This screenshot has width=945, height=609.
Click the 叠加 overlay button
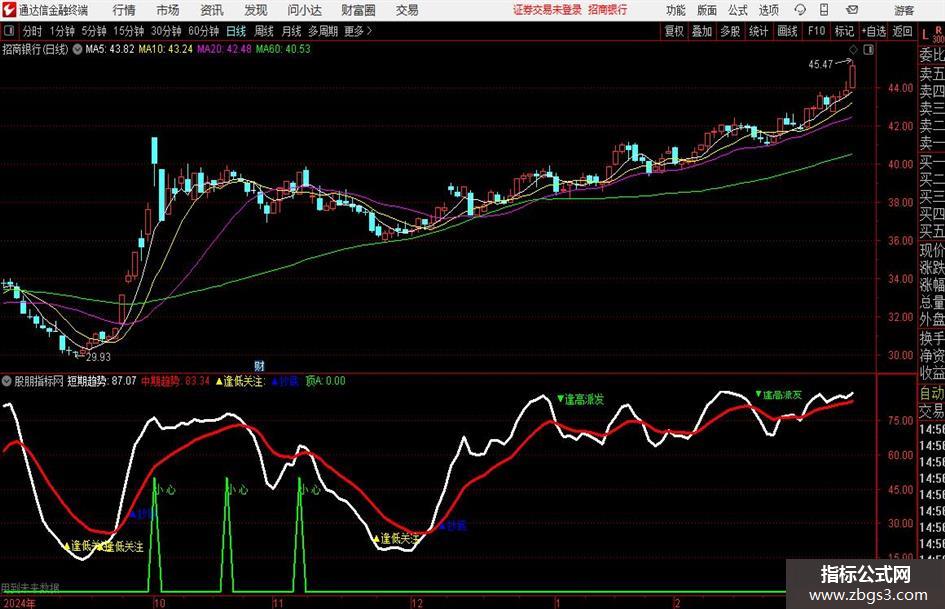tap(702, 31)
